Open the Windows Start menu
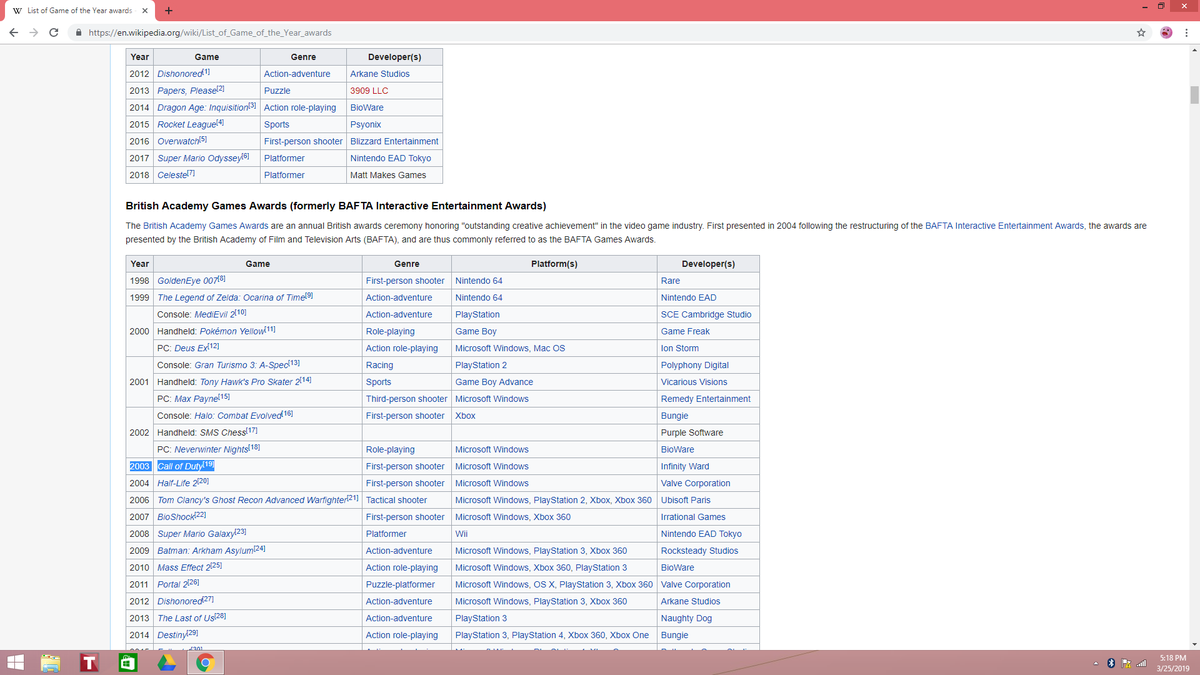 [x=17, y=662]
